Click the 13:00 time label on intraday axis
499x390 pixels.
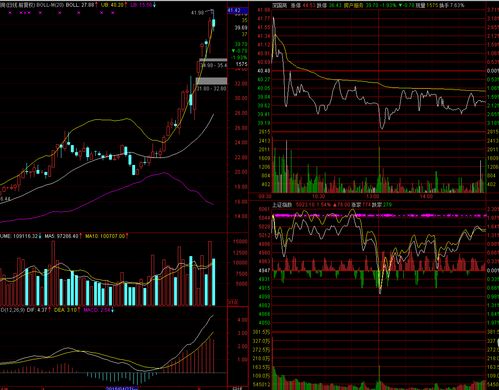click(x=372, y=196)
